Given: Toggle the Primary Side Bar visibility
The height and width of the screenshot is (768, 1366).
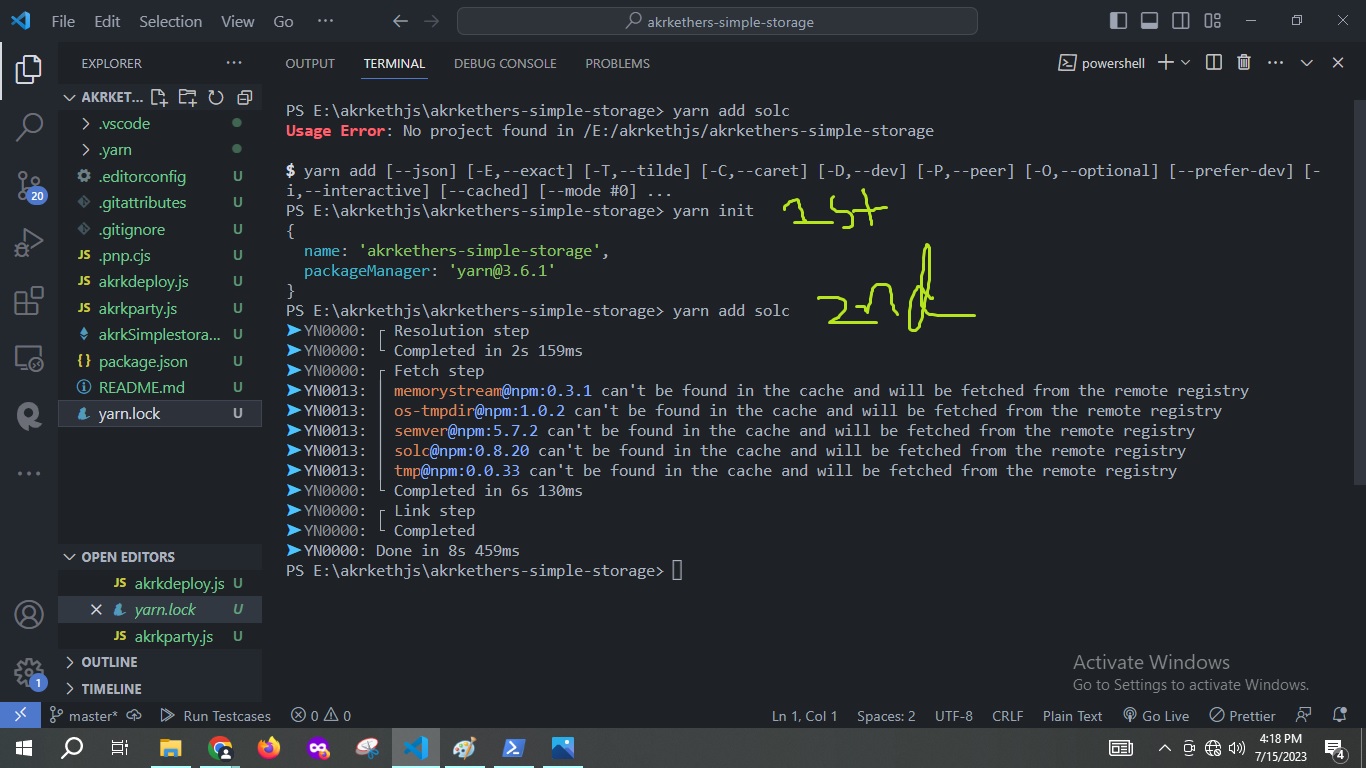Looking at the screenshot, I should pos(1118,19).
